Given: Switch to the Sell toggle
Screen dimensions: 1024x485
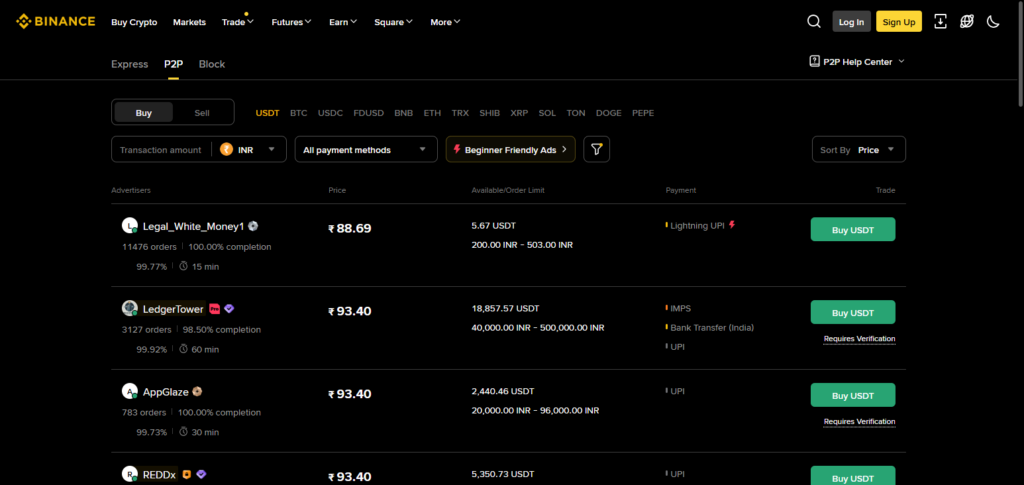Looking at the screenshot, I should tap(202, 113).
